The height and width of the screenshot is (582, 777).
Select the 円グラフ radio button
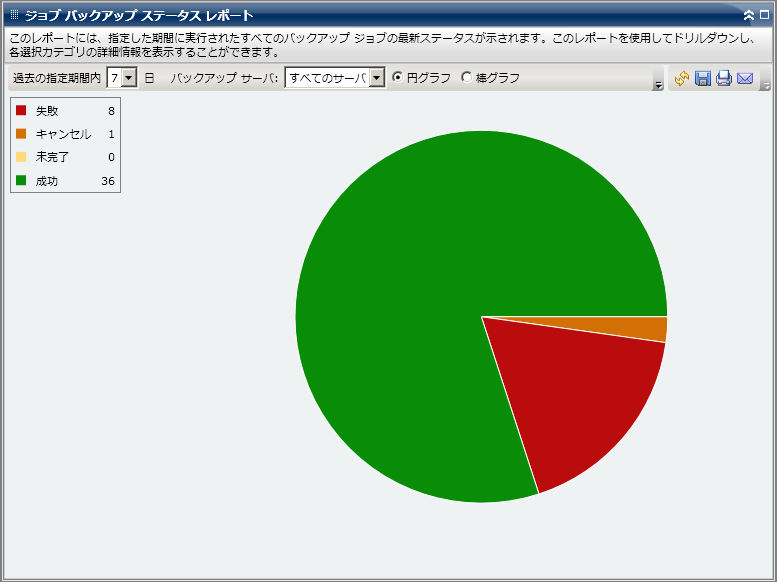tap(397, 77)
